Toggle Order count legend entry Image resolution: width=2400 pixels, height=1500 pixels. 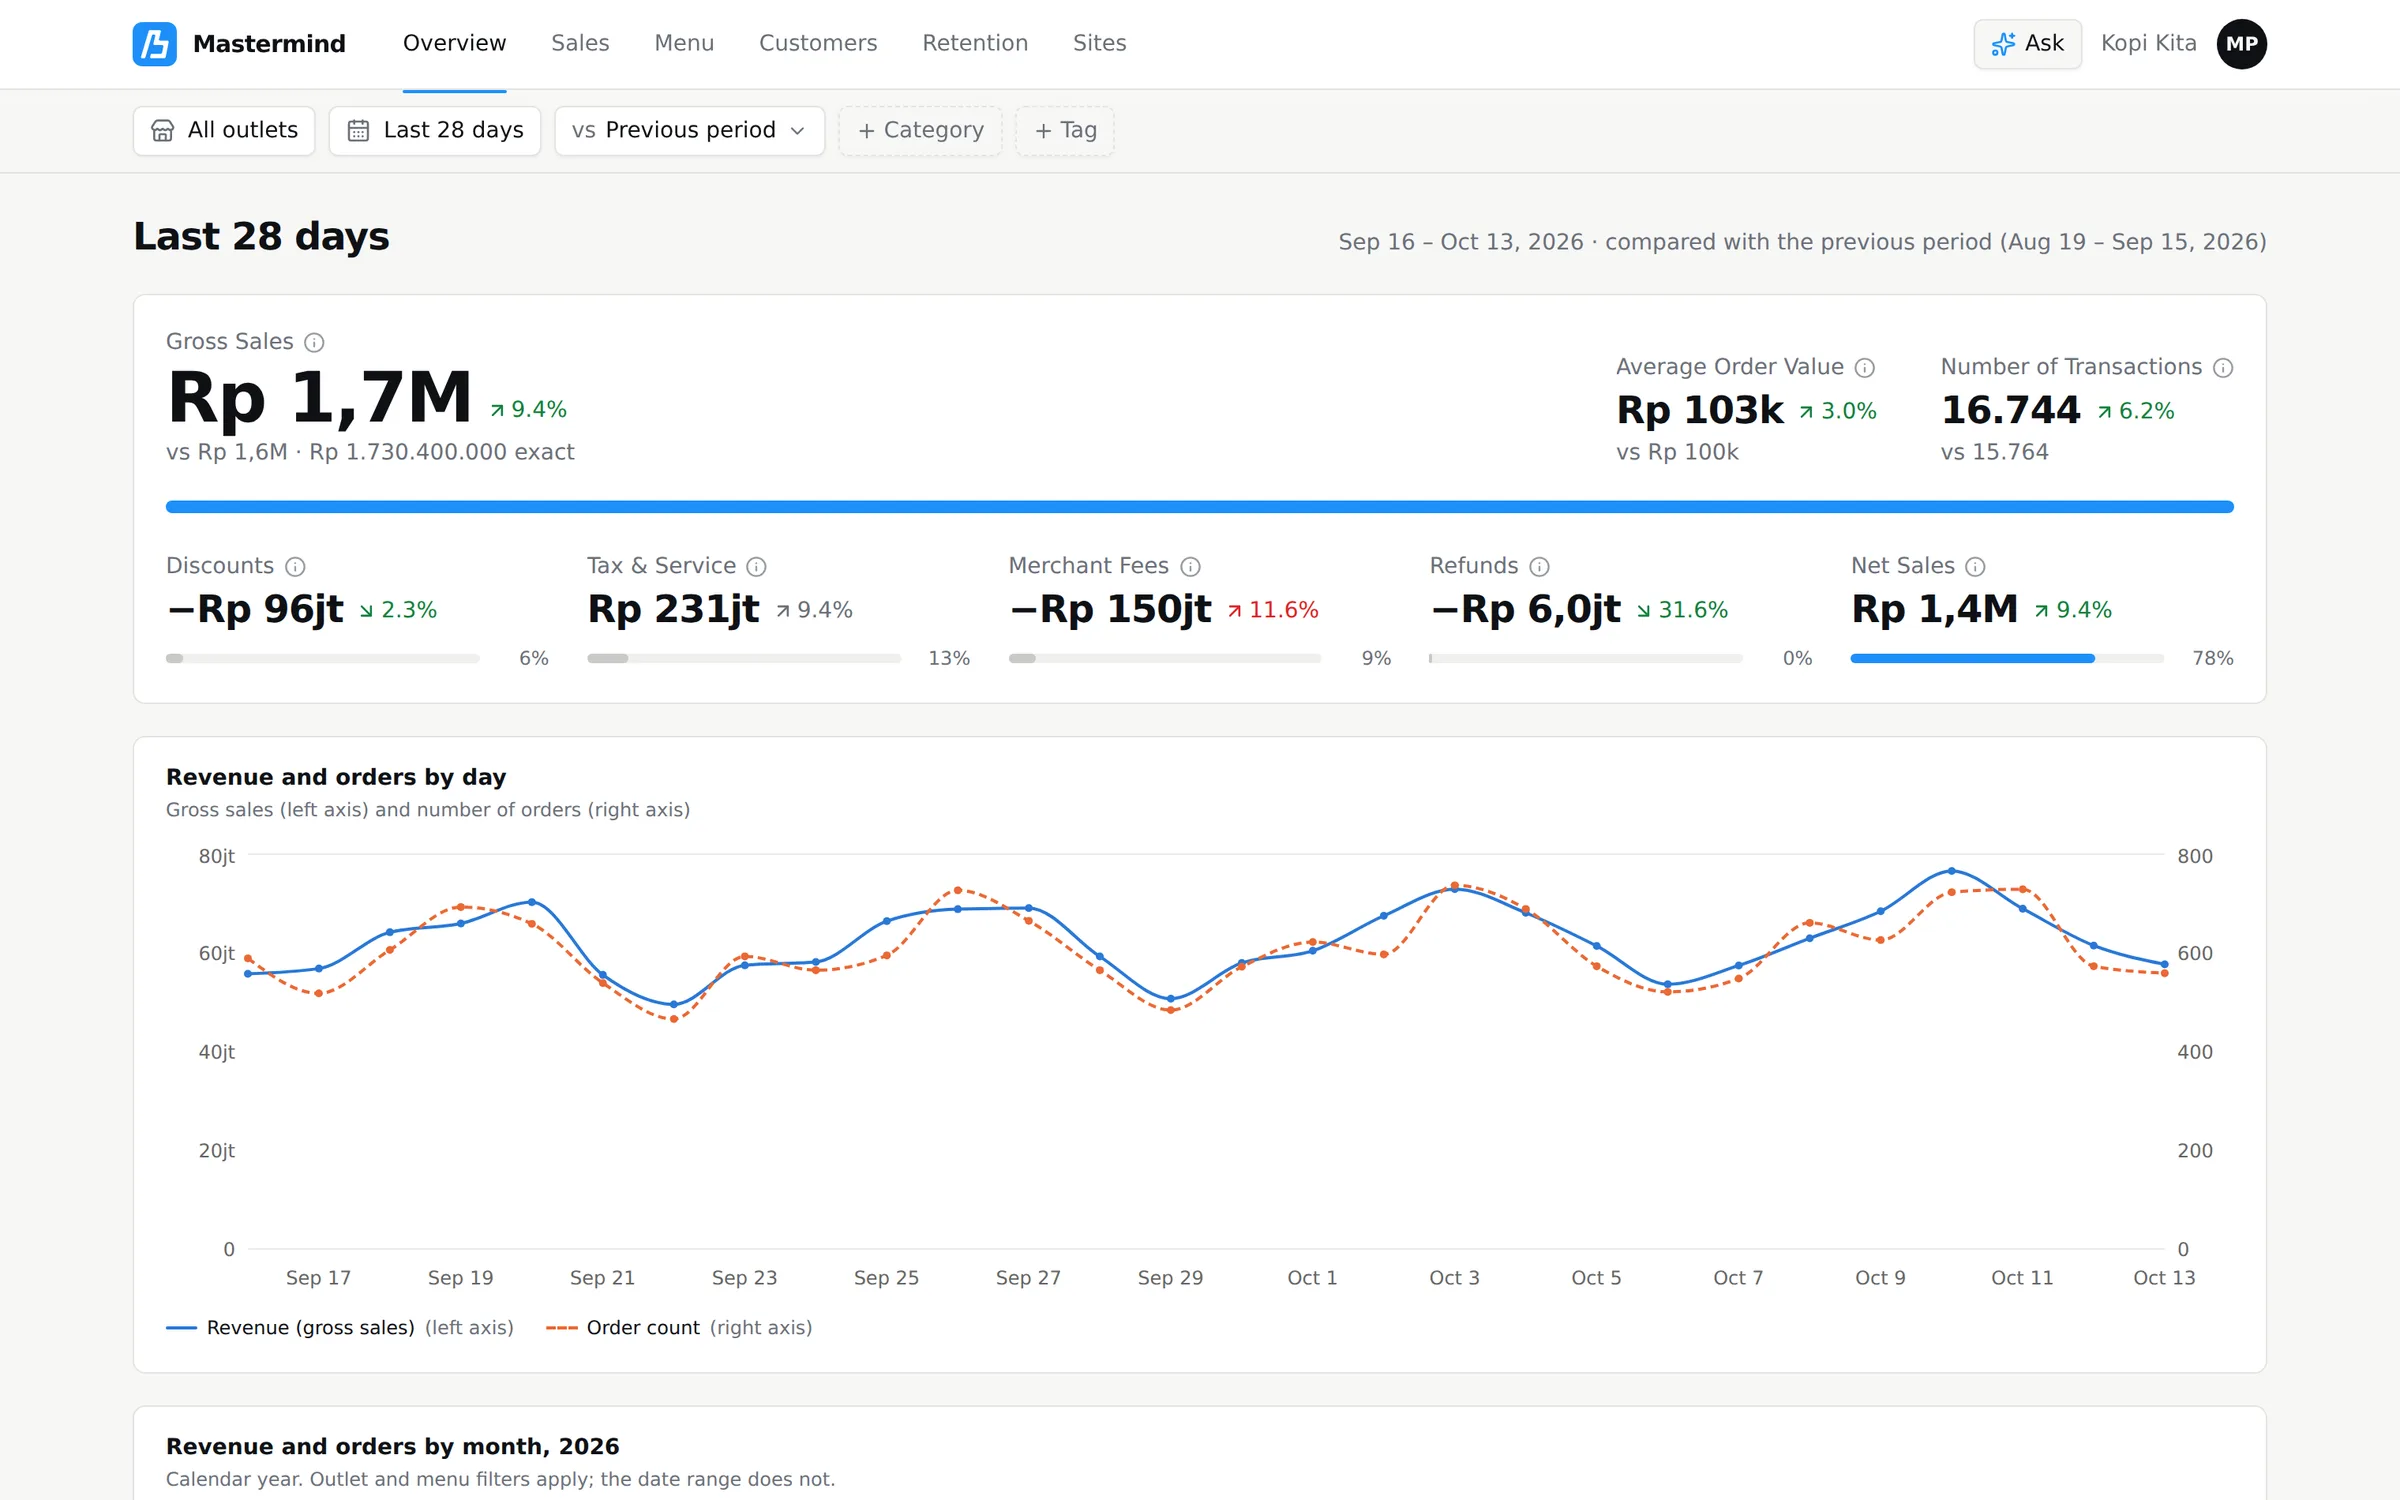tap(679, 1328)
